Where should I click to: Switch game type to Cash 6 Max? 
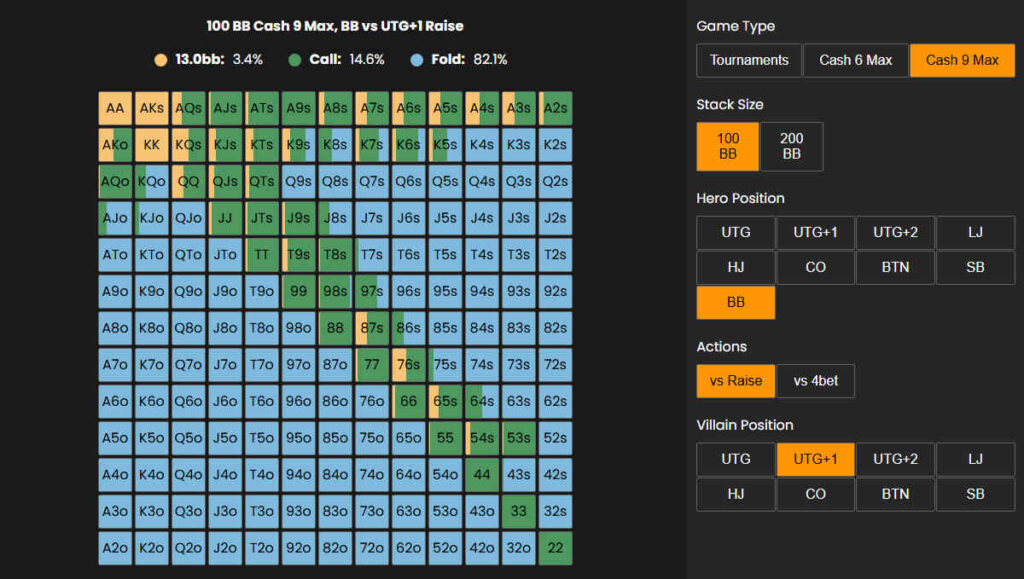(856, 60)
